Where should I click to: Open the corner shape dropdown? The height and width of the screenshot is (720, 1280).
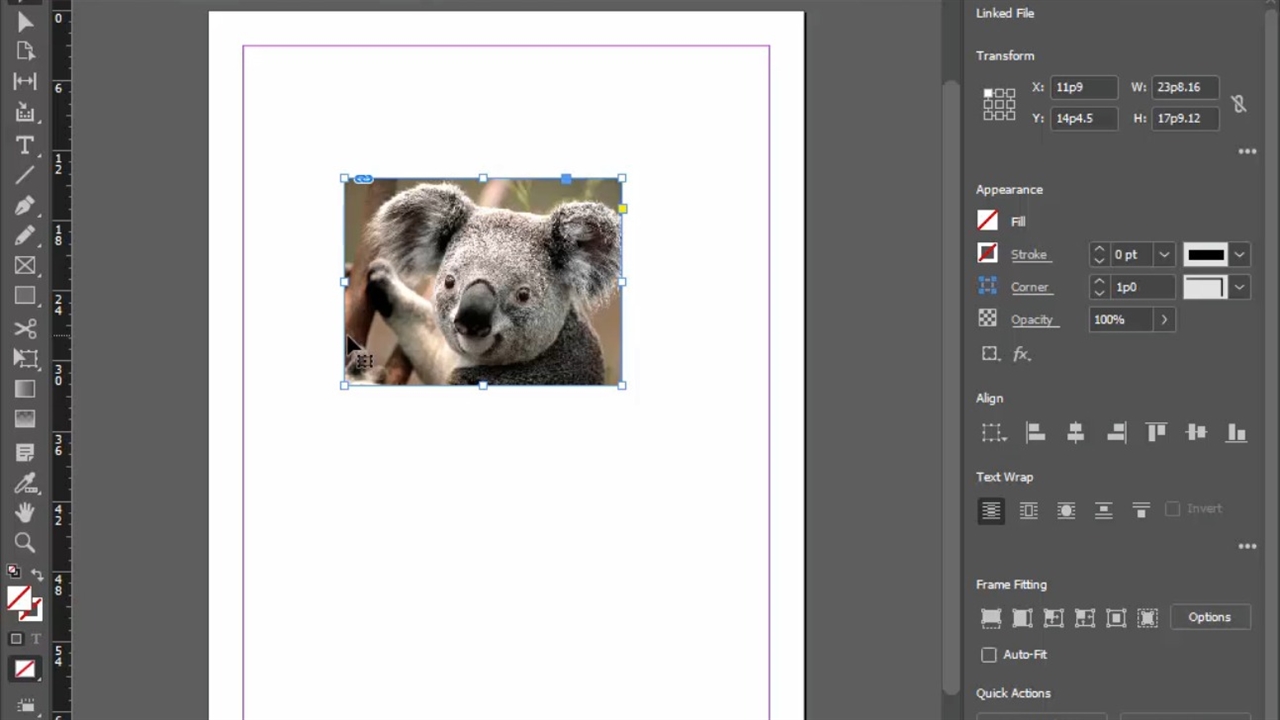1239,287
